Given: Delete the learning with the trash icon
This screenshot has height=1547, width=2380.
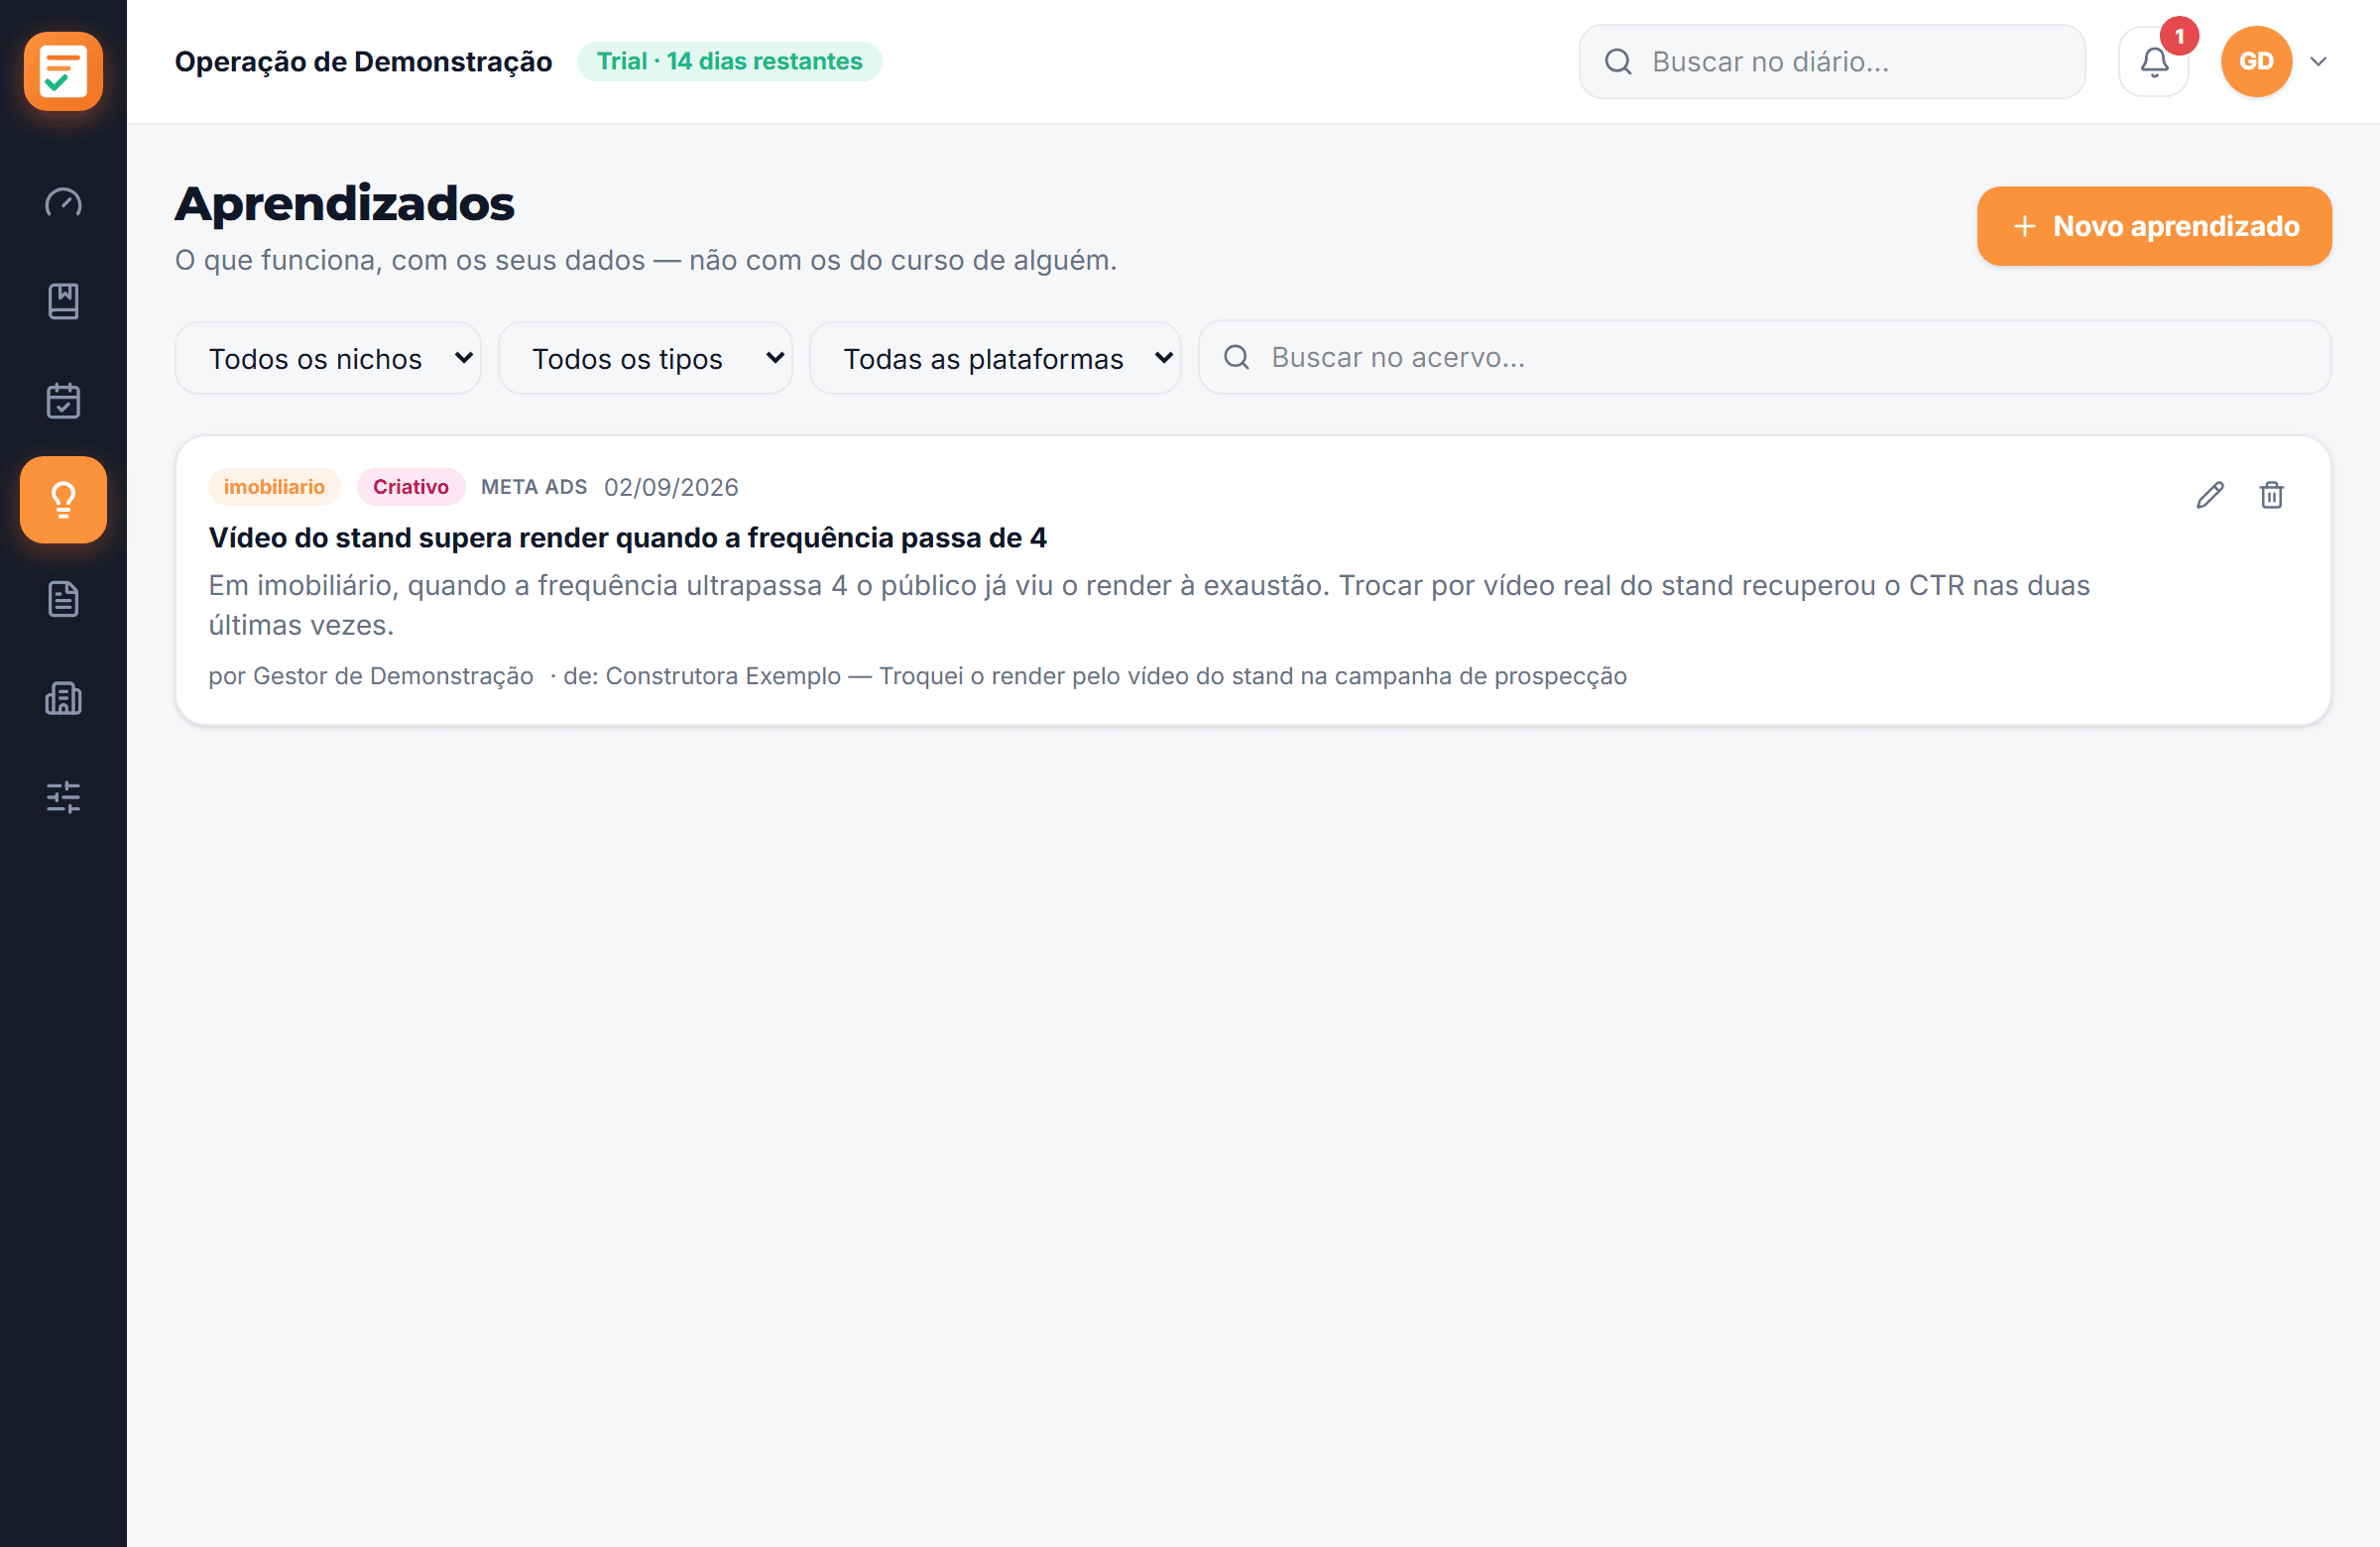Looking at the screenshot, I should click(x=2271, y=494).
